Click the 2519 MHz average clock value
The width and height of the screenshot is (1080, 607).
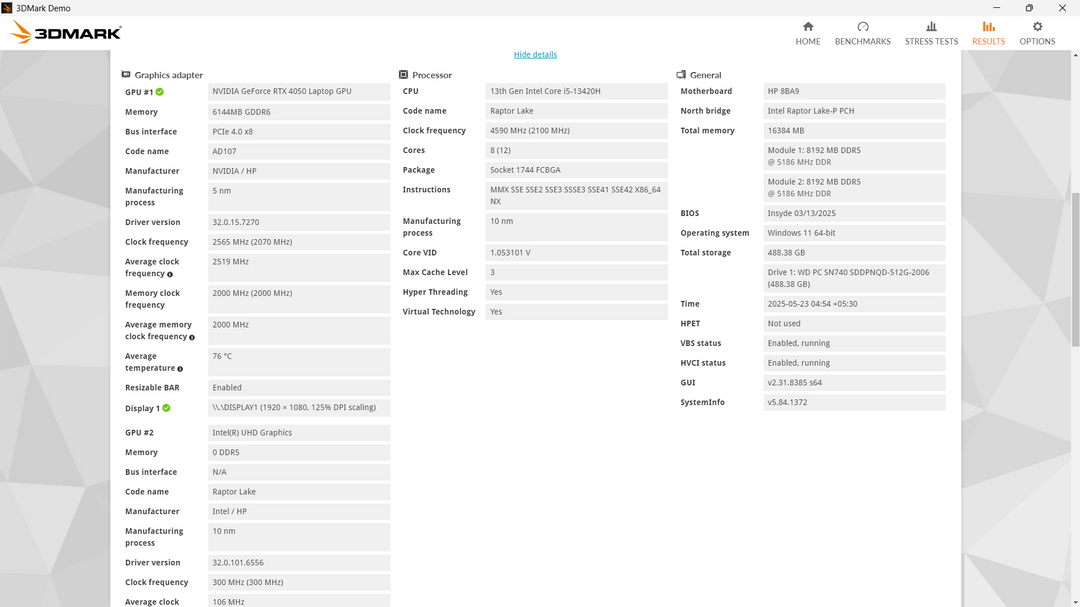point(299,267)
